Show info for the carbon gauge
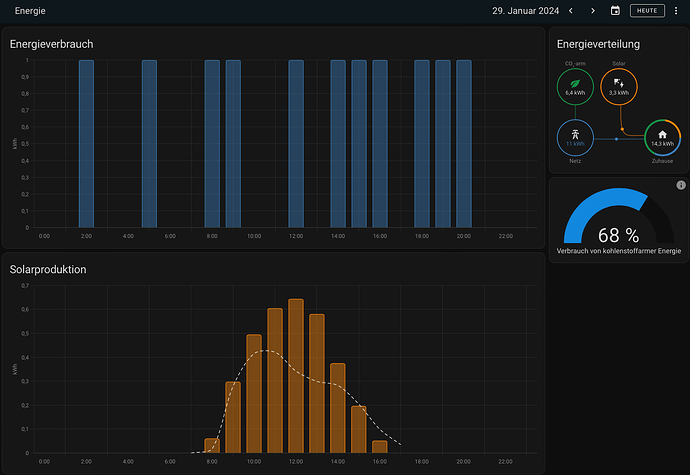 (680, 185)
